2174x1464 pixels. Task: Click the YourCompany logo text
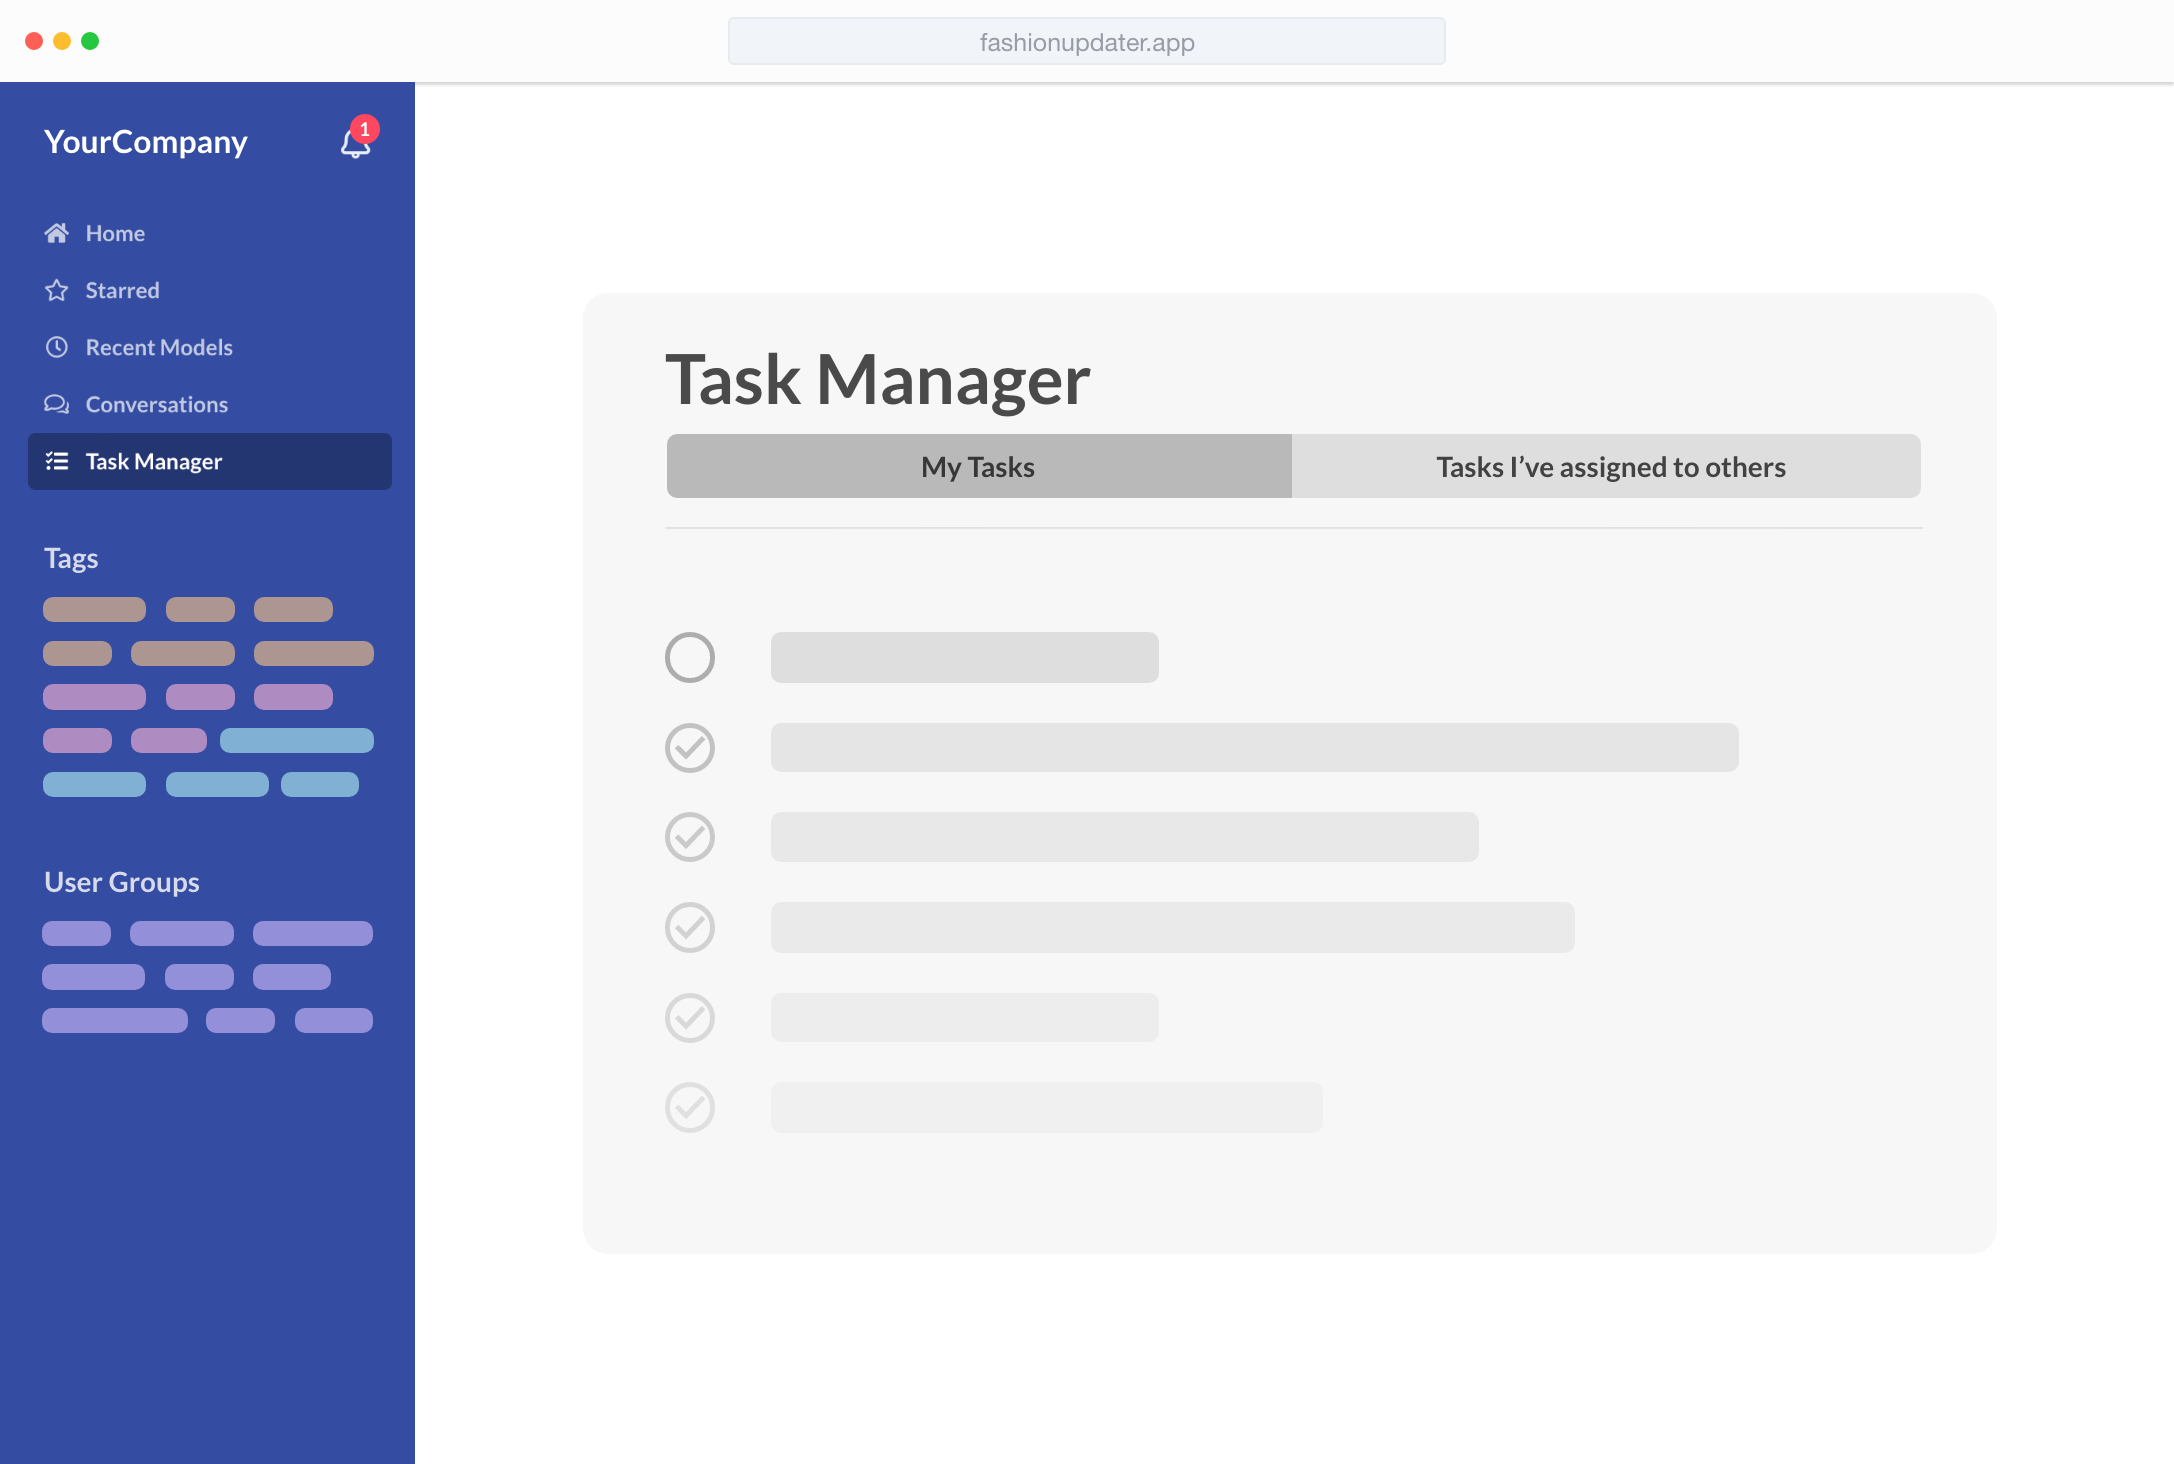146,142
